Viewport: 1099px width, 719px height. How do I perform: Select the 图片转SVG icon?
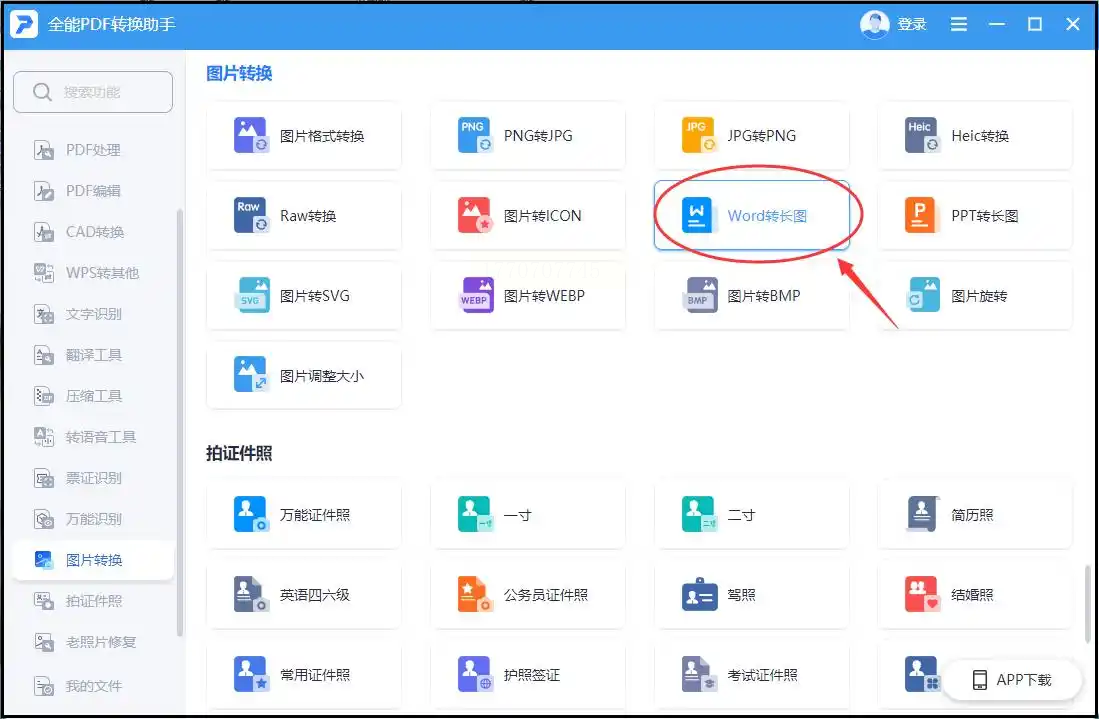[x=251, y=295]
